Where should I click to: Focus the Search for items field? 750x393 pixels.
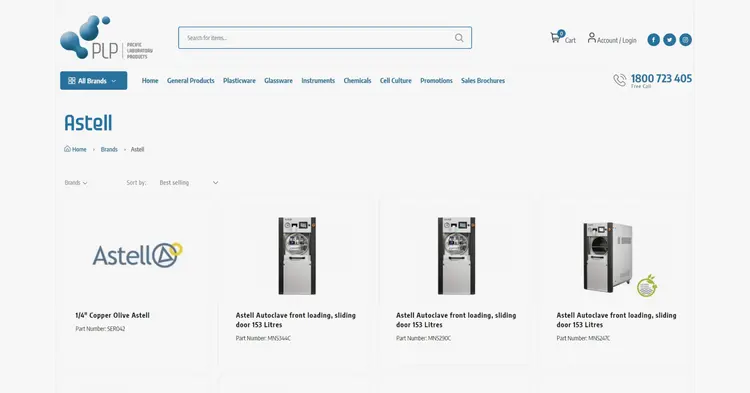(325, 38)
